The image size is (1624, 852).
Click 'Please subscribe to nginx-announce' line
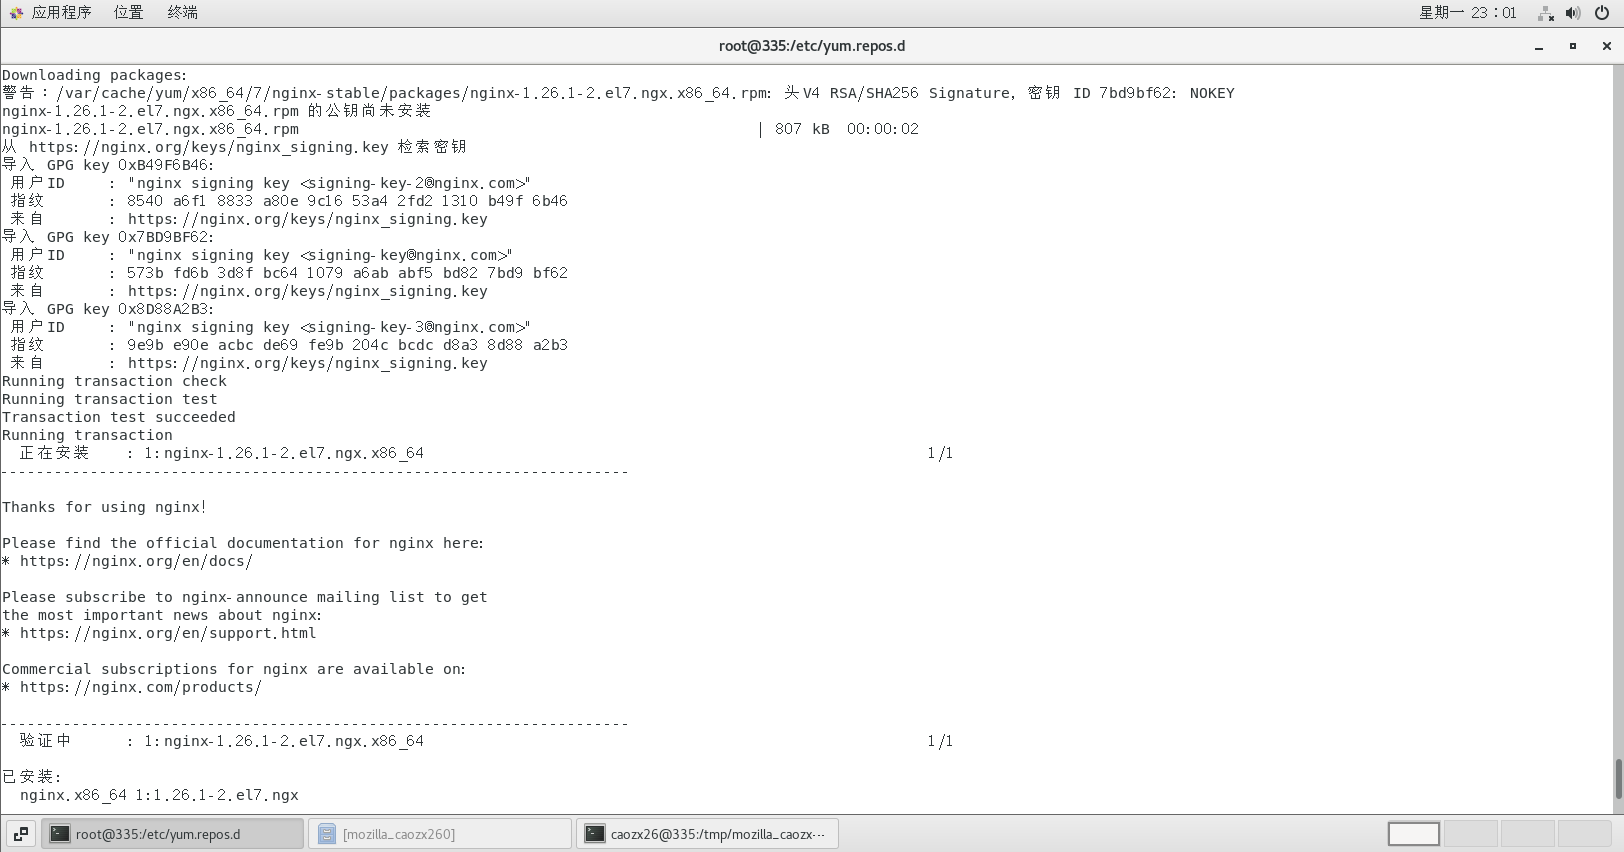click(x=245, y=597)
